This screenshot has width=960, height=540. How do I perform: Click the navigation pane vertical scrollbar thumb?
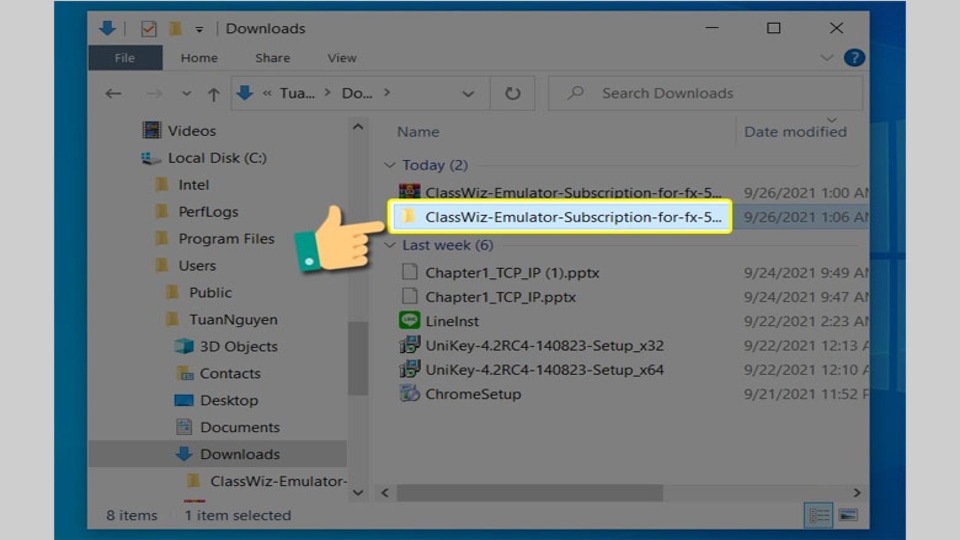(x=358, y=359)
